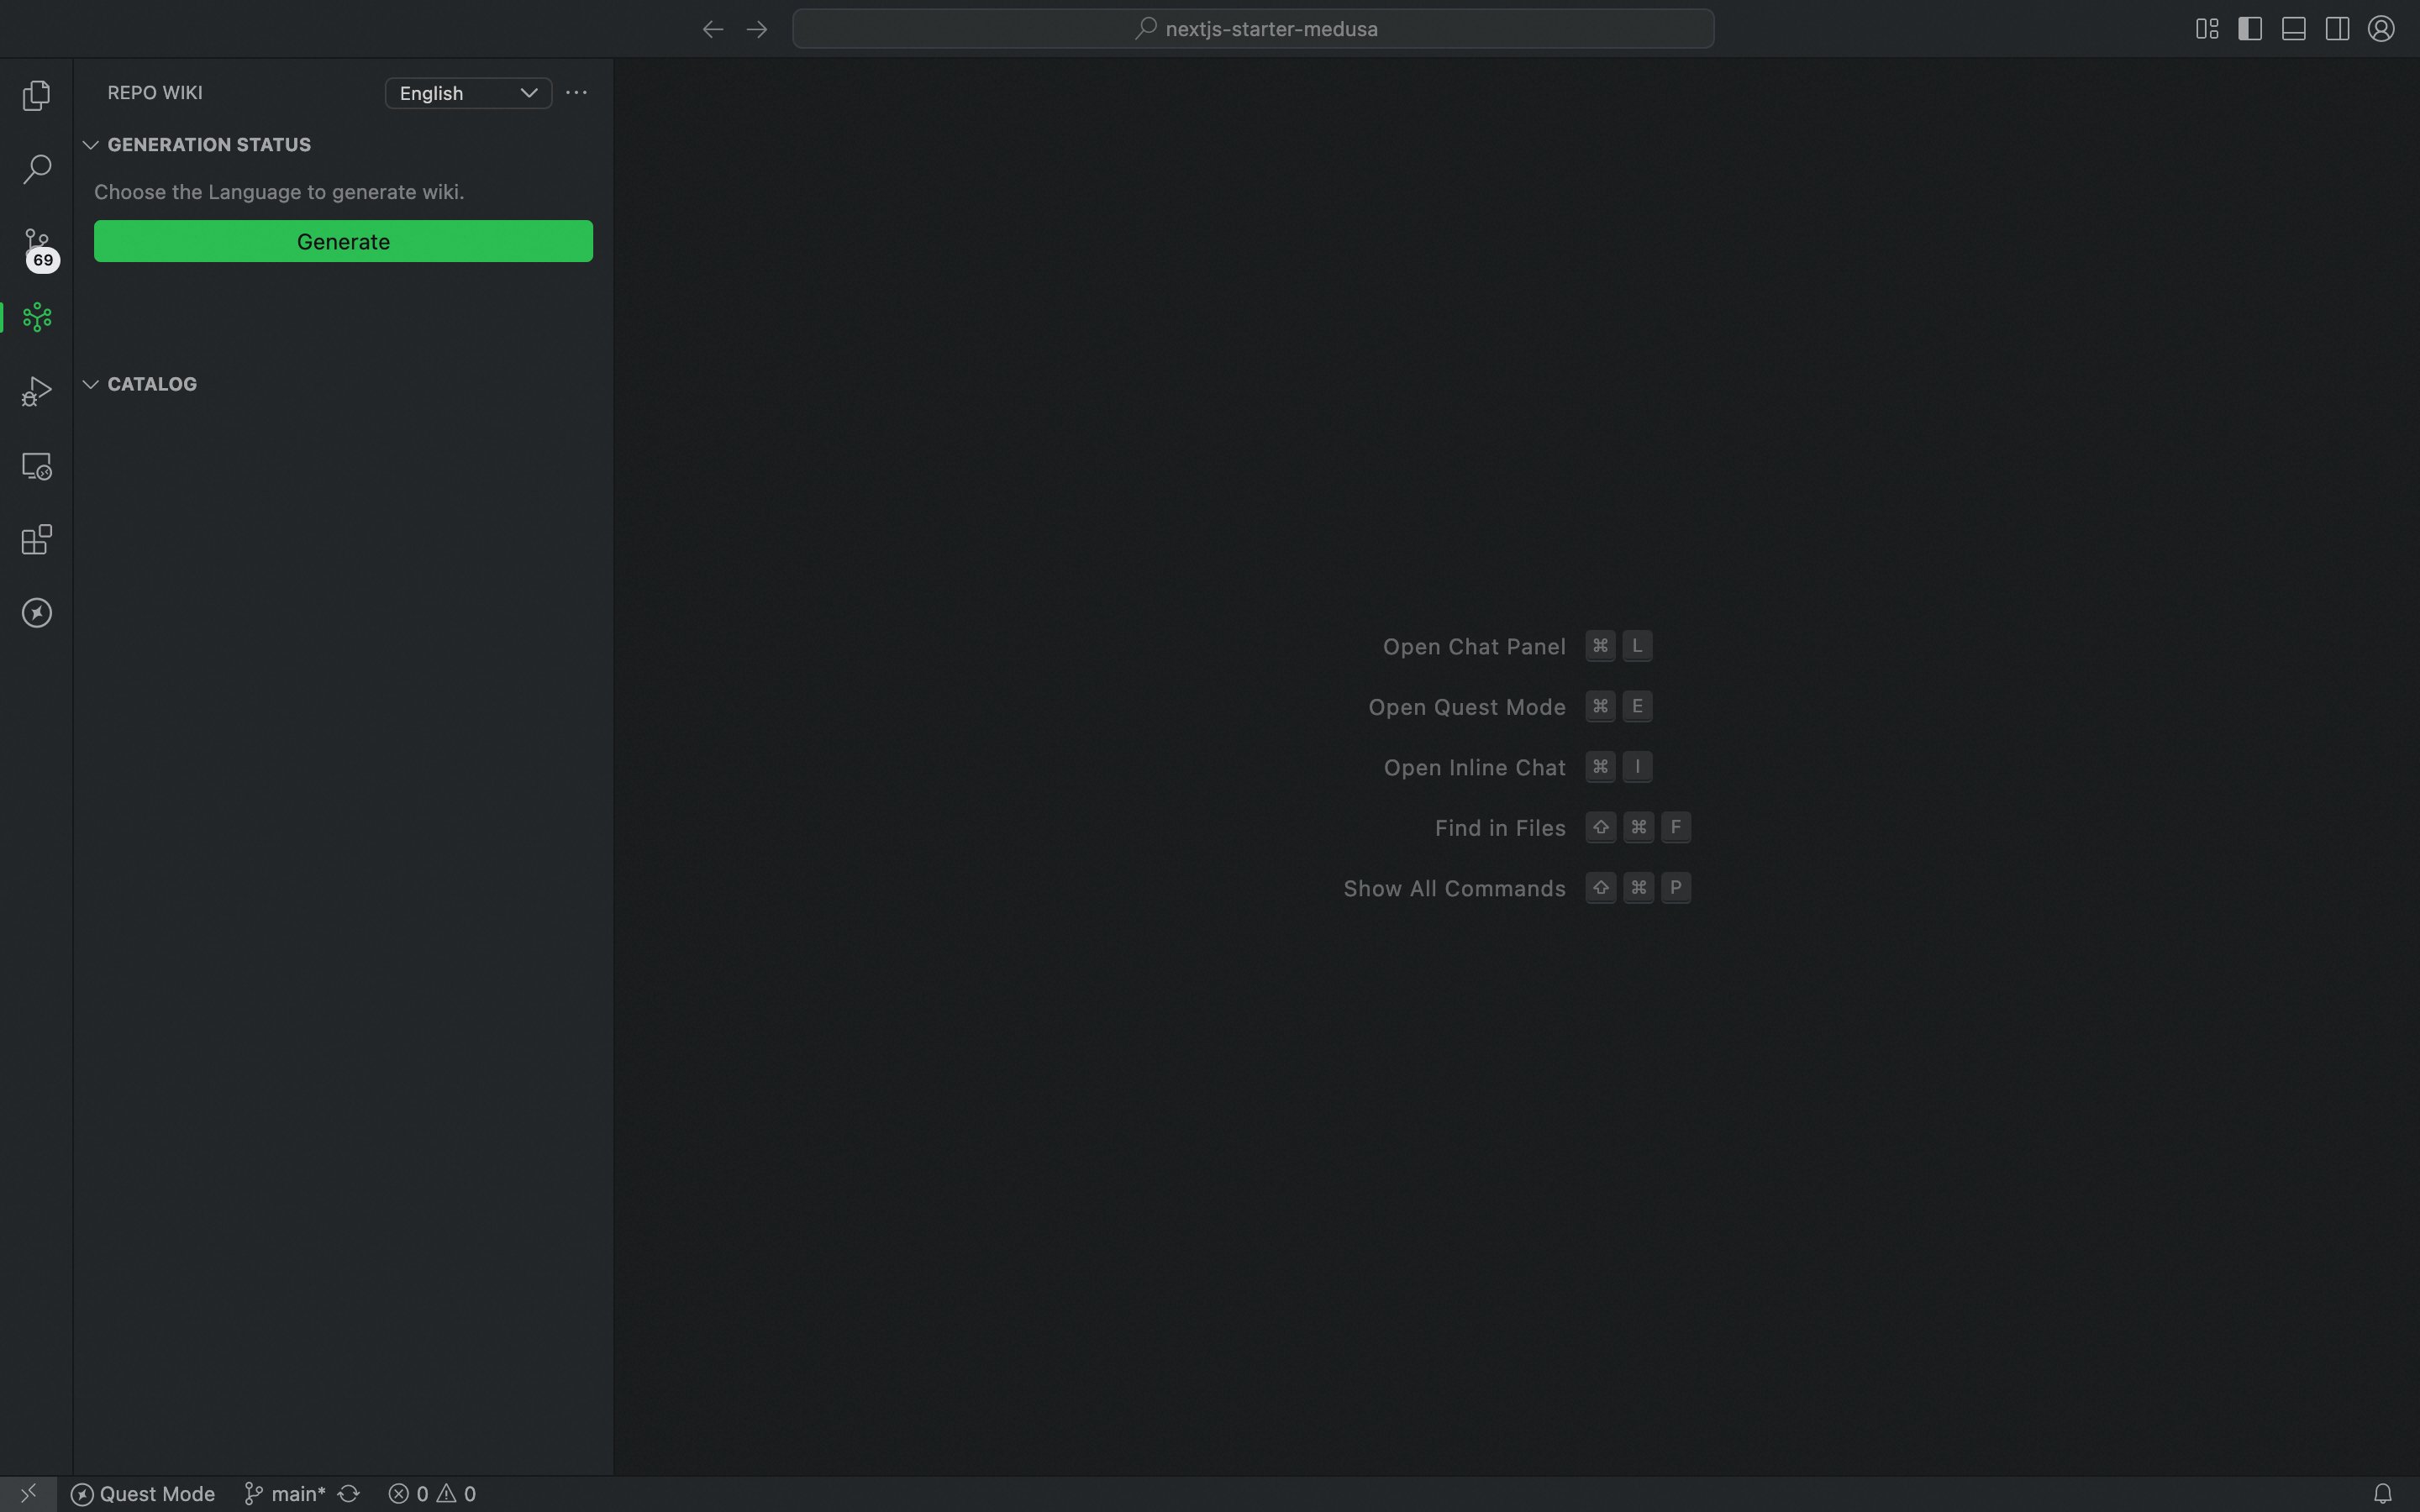Open the Extensions view

point(37,540)
